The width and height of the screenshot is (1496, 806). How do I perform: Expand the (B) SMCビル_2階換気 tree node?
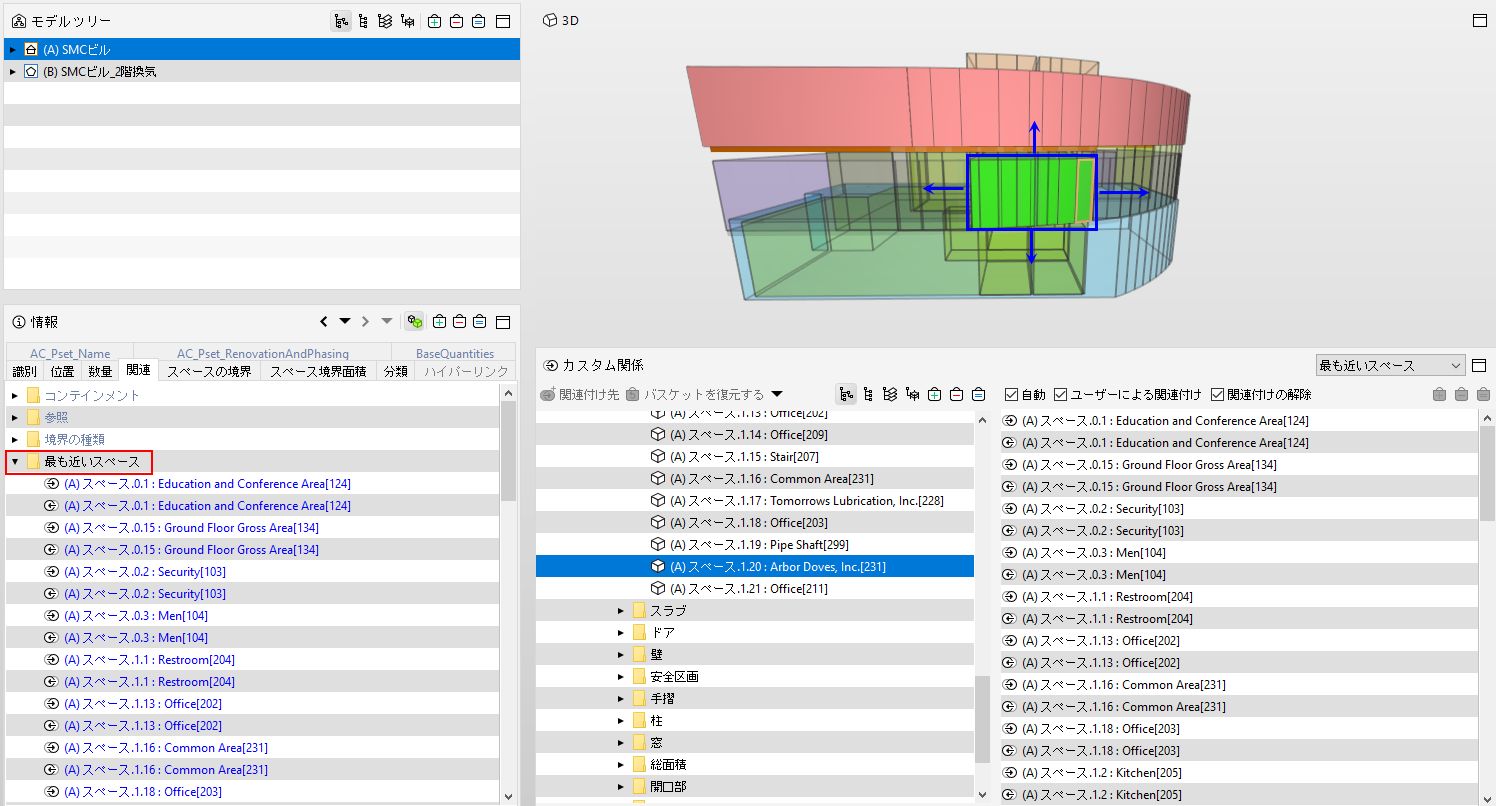click(13, 72)
